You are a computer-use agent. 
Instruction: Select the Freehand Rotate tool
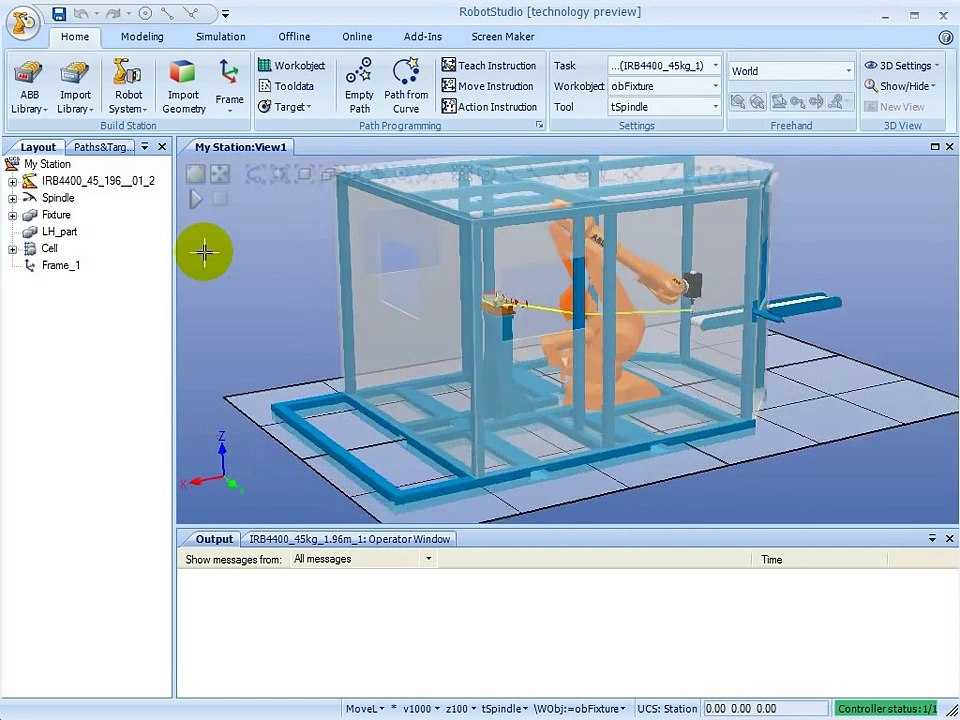pos(757,102)
